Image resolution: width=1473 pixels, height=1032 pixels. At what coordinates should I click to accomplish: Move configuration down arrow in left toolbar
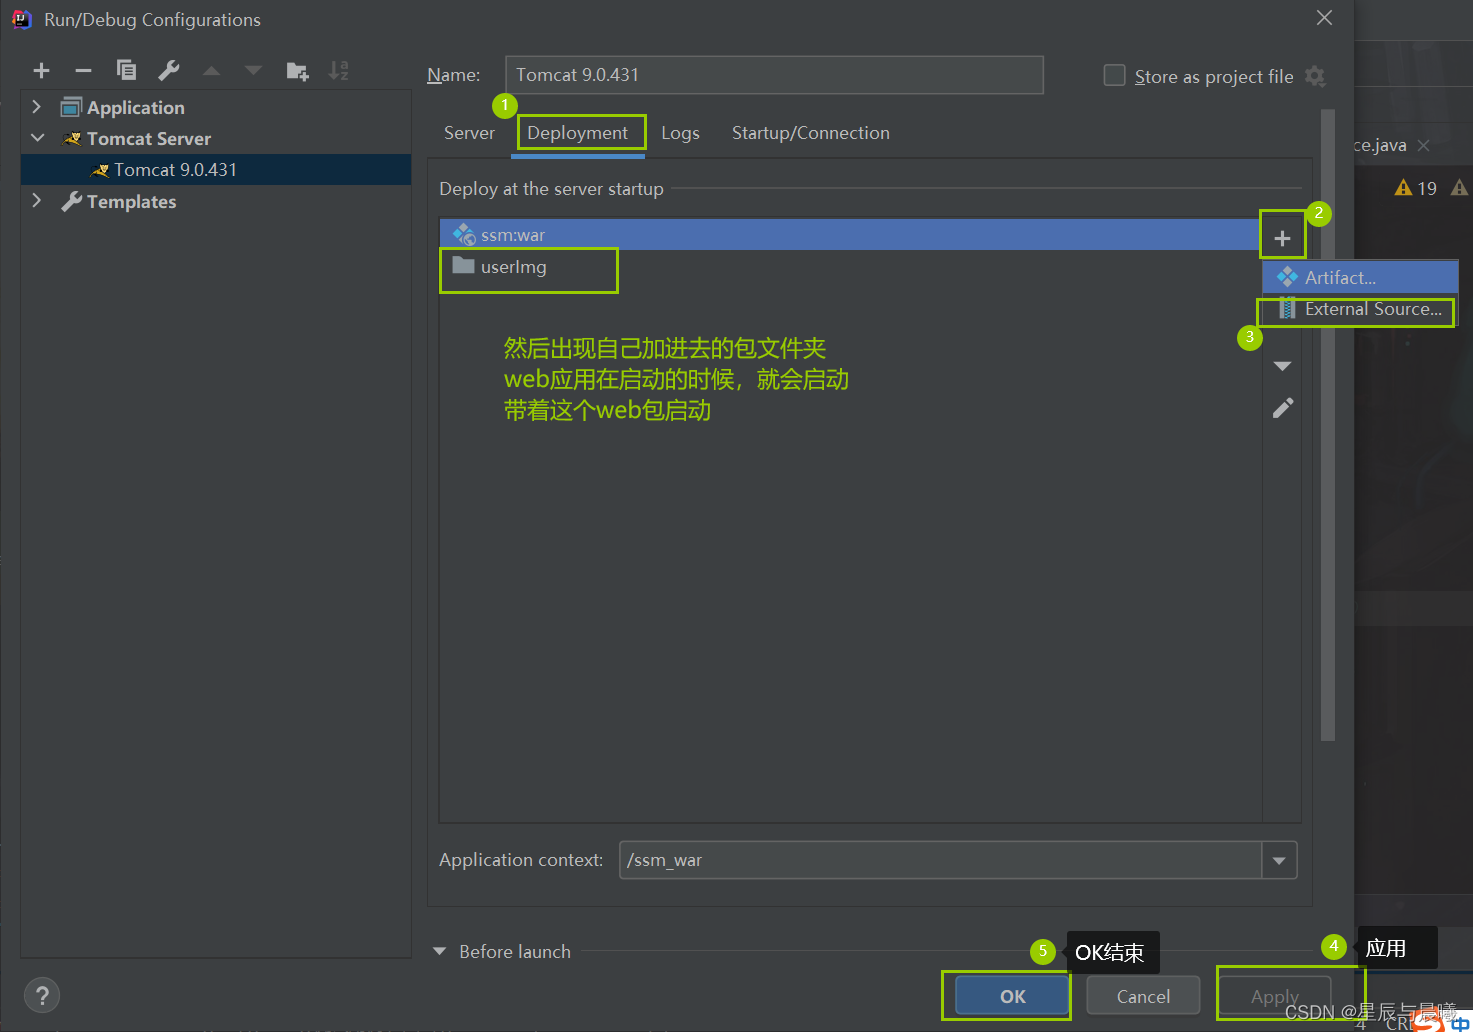(x=253, y=71)
